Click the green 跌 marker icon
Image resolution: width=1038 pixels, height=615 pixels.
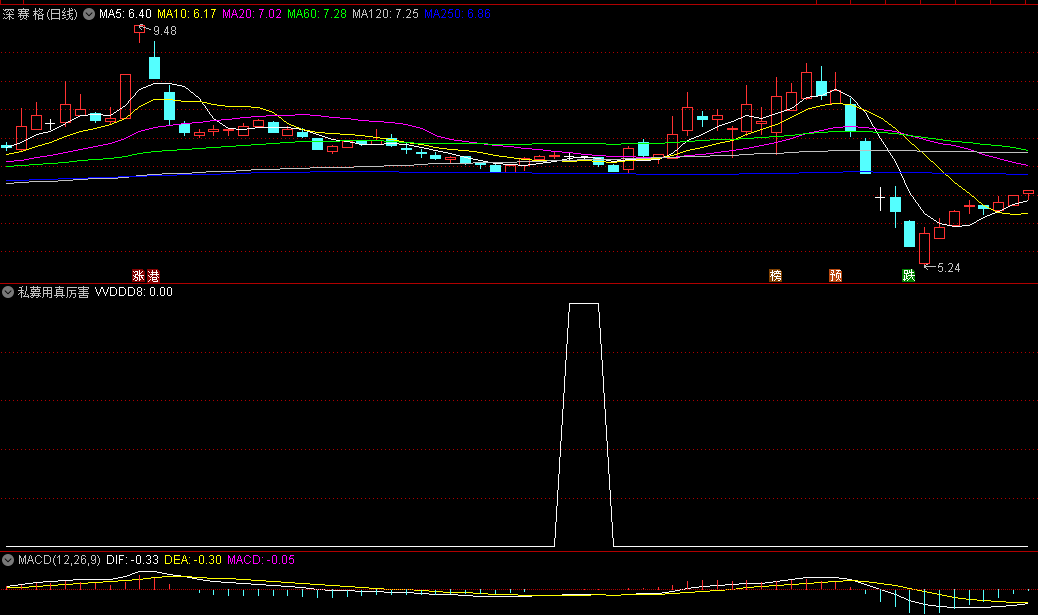(x=908, y=275)
